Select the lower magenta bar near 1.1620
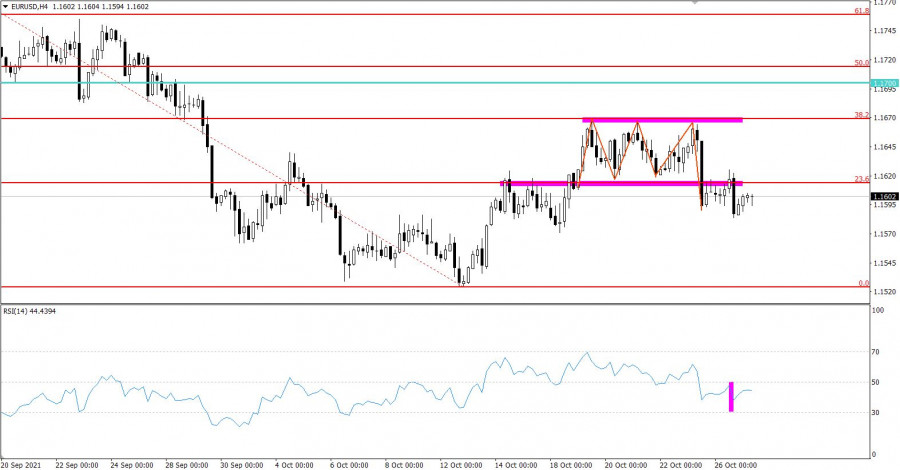Viewport: 900px width, 470px height. coord(622,184)
